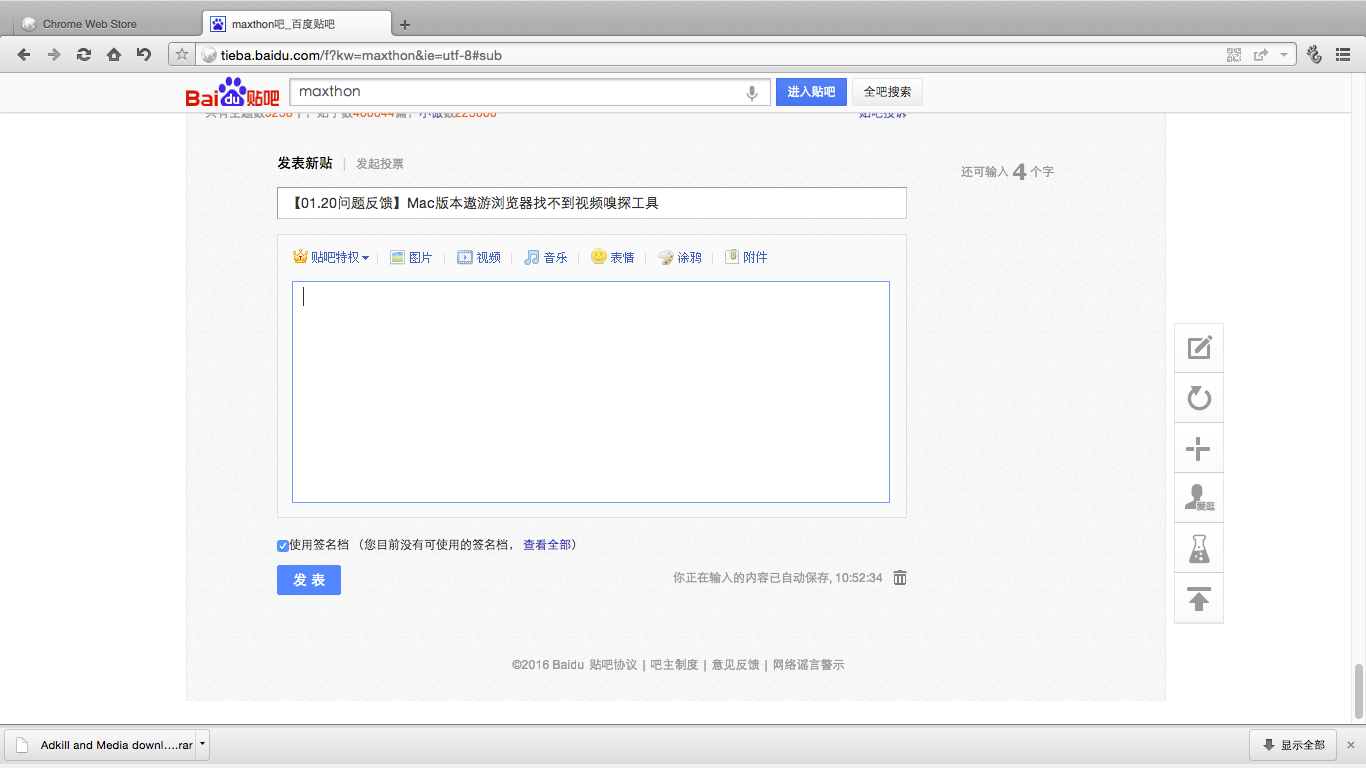Click the lab flask icon in side panel

click(1199, 548)
